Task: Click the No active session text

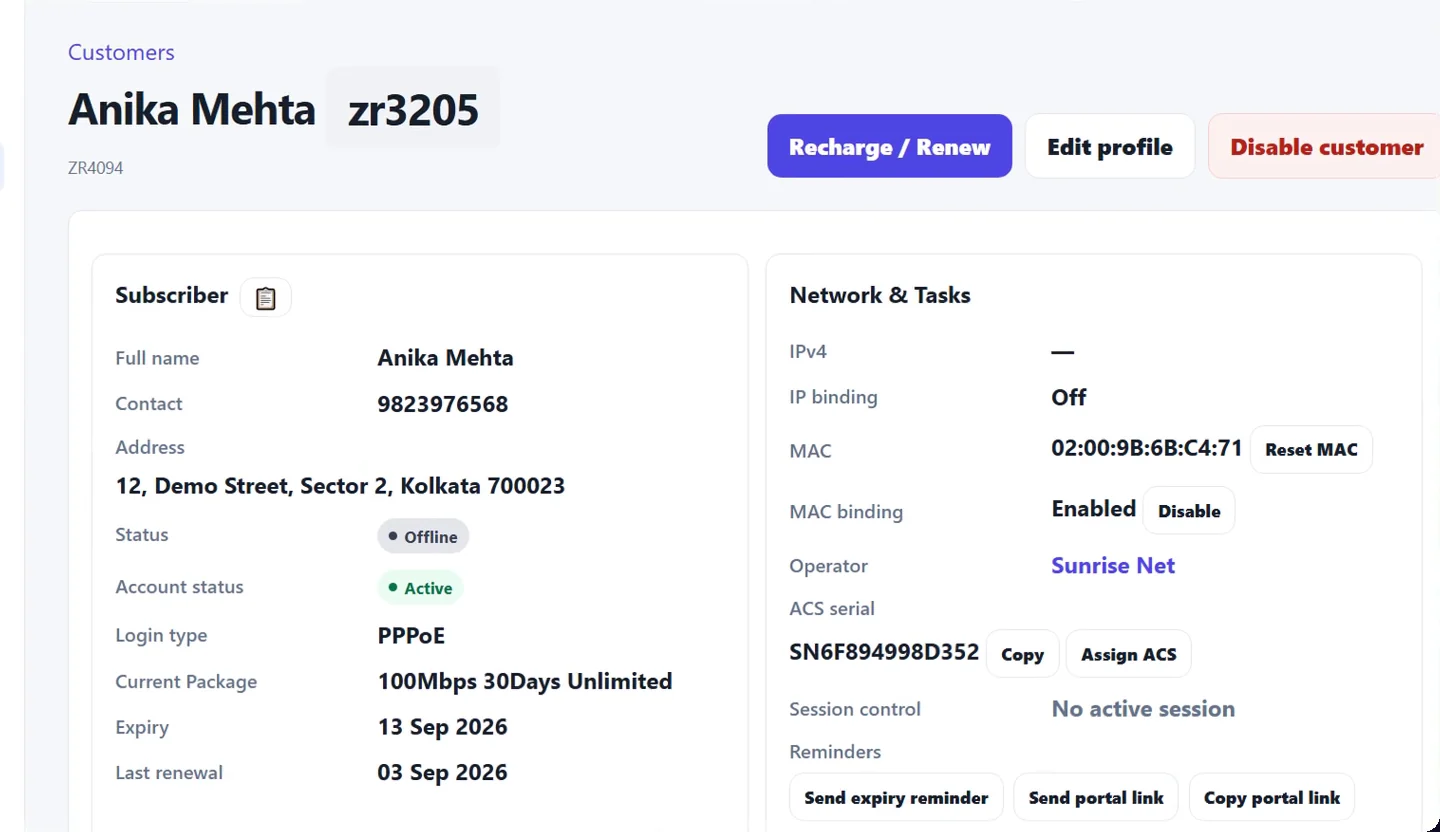Action: pyautogui.click(x=1143, y=710)
